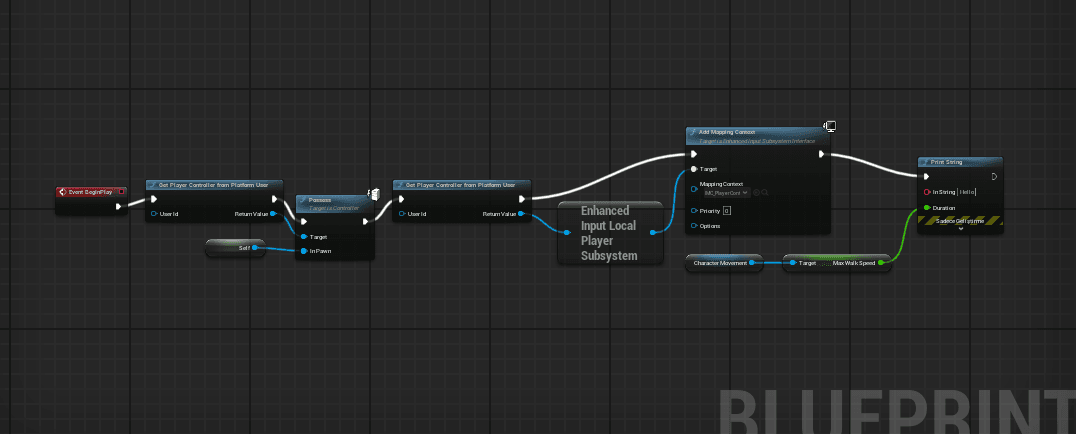Click the green Duration pin on Print String
This screenshot has width=1076, height=434.
(x=927, y=207)
